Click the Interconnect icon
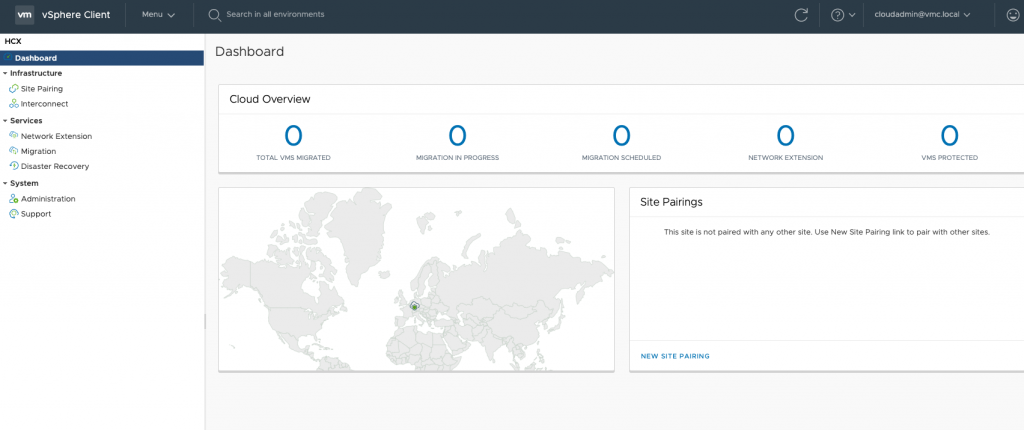 14,104
